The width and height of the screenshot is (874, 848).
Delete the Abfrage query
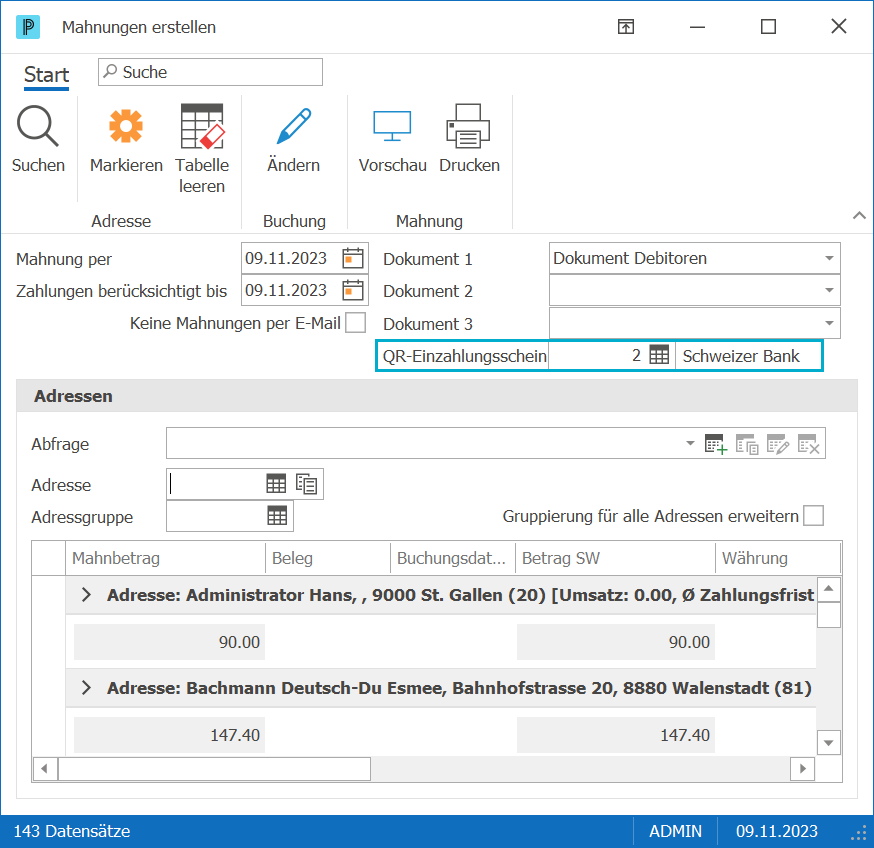pyautogui.click(x=809, y=444)
